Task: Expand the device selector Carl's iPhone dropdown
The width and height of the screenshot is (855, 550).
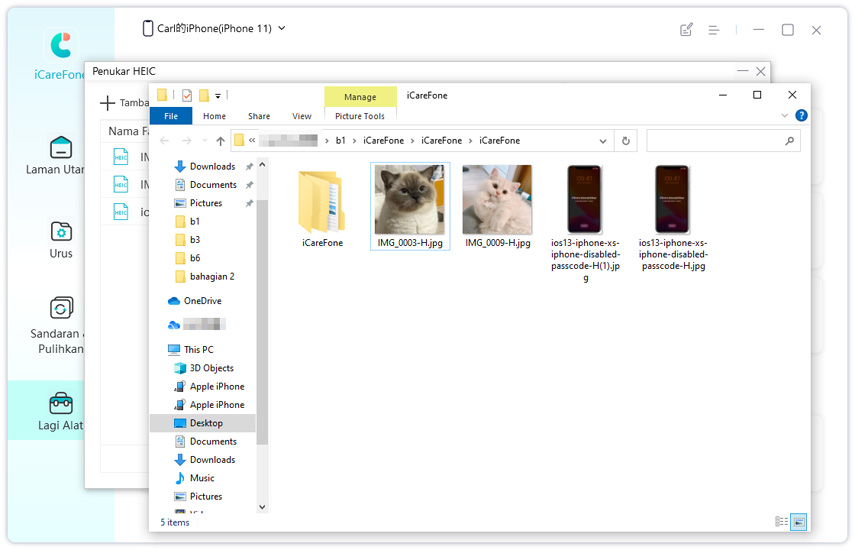Action: click(281, 28)
